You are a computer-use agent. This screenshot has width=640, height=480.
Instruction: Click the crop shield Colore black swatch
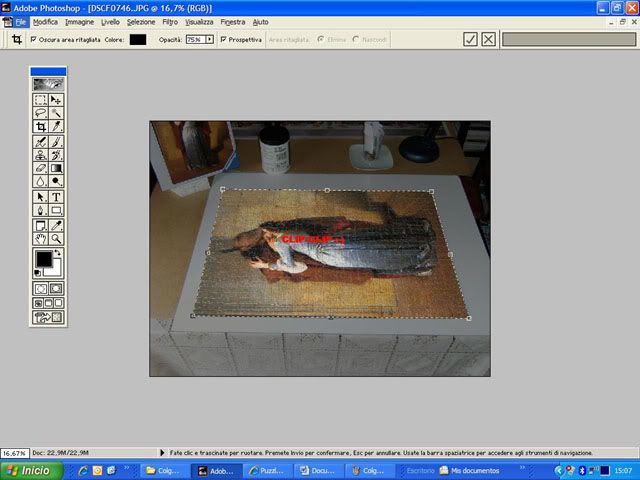click(138, 40)
